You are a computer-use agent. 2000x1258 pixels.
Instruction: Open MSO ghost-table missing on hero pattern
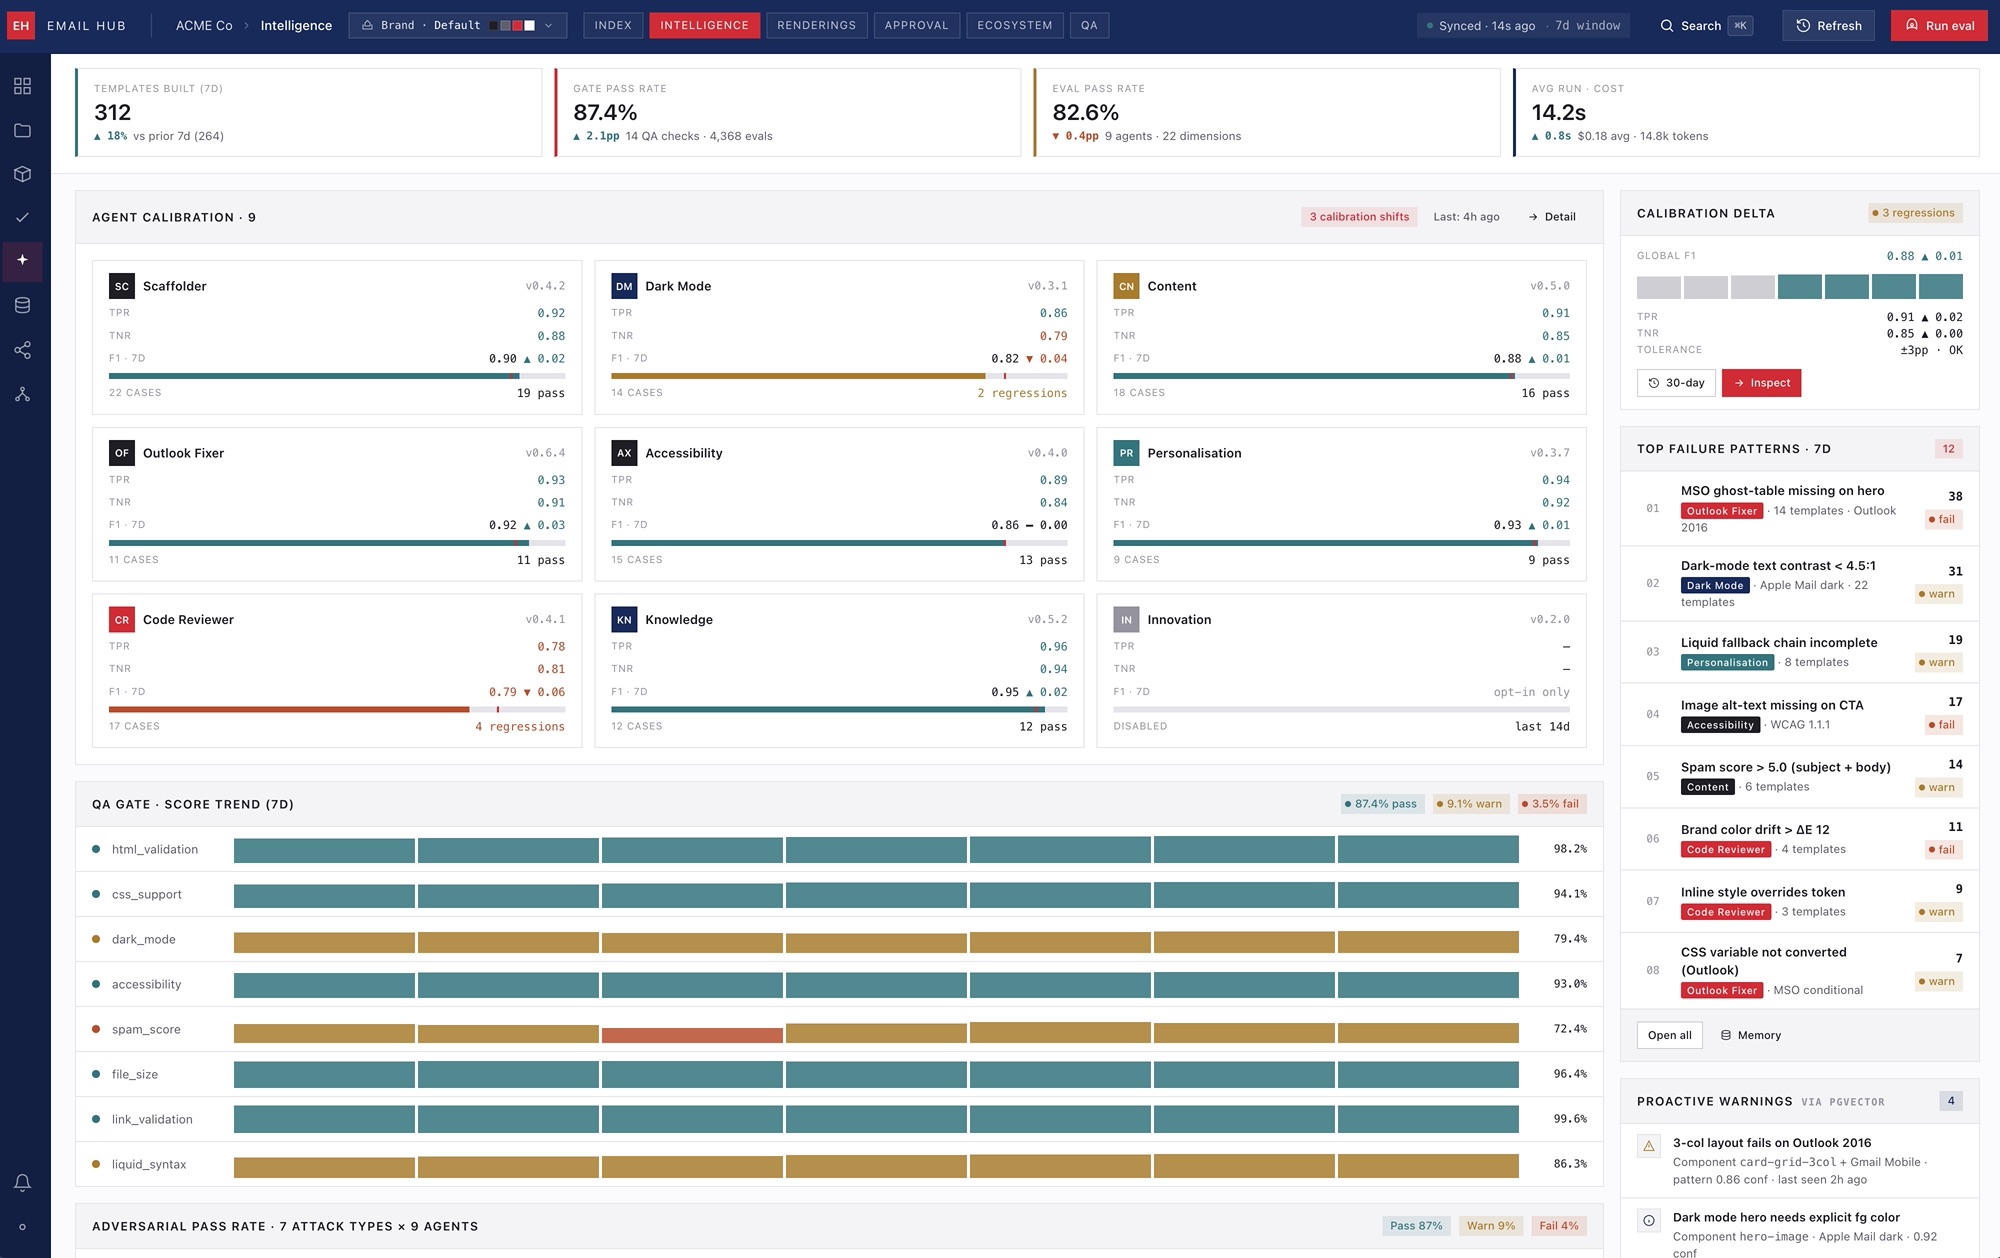[1799, 509]
